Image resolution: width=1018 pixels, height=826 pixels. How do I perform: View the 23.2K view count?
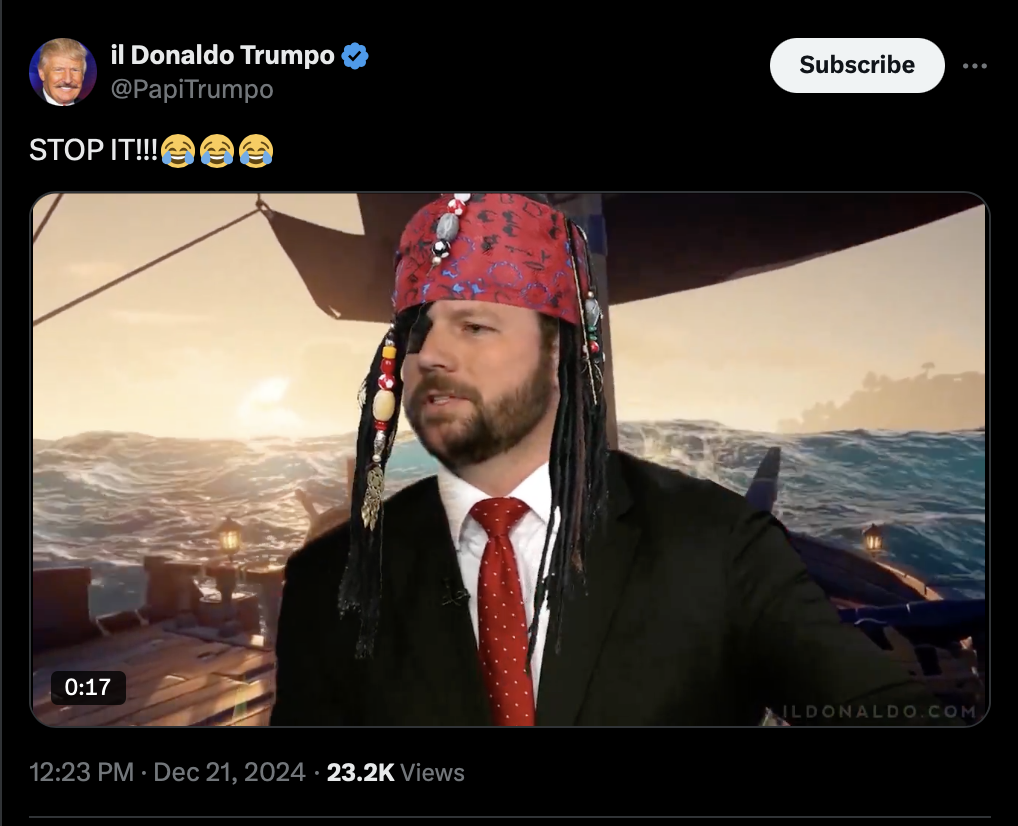click(360, 772)
